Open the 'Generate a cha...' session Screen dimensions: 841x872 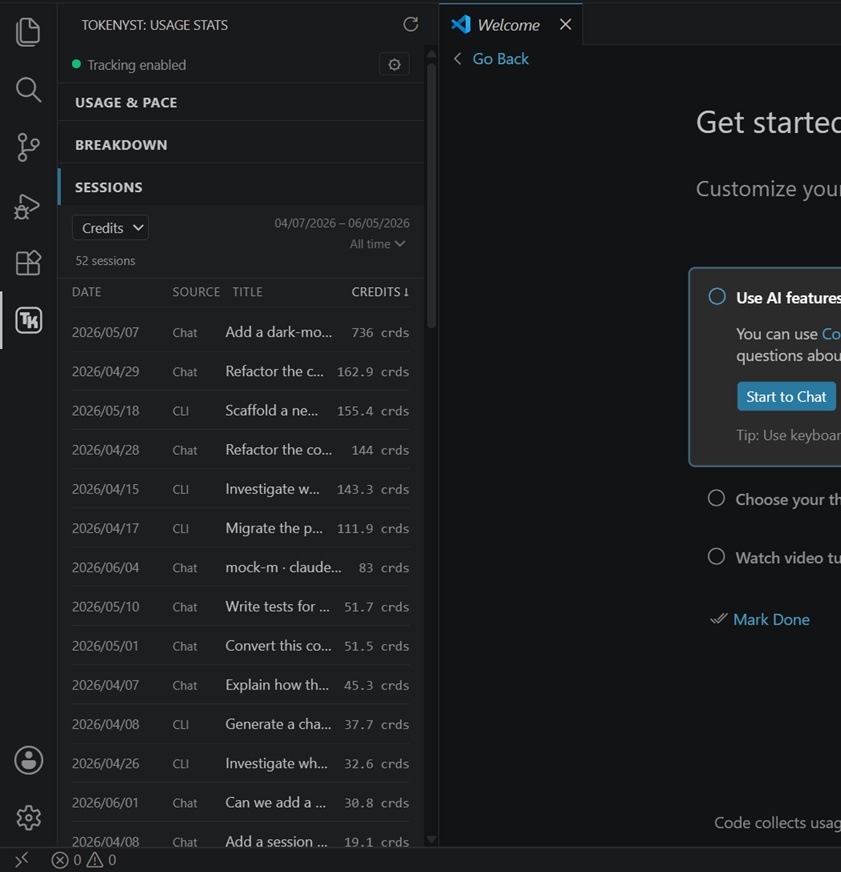[240, 724]
